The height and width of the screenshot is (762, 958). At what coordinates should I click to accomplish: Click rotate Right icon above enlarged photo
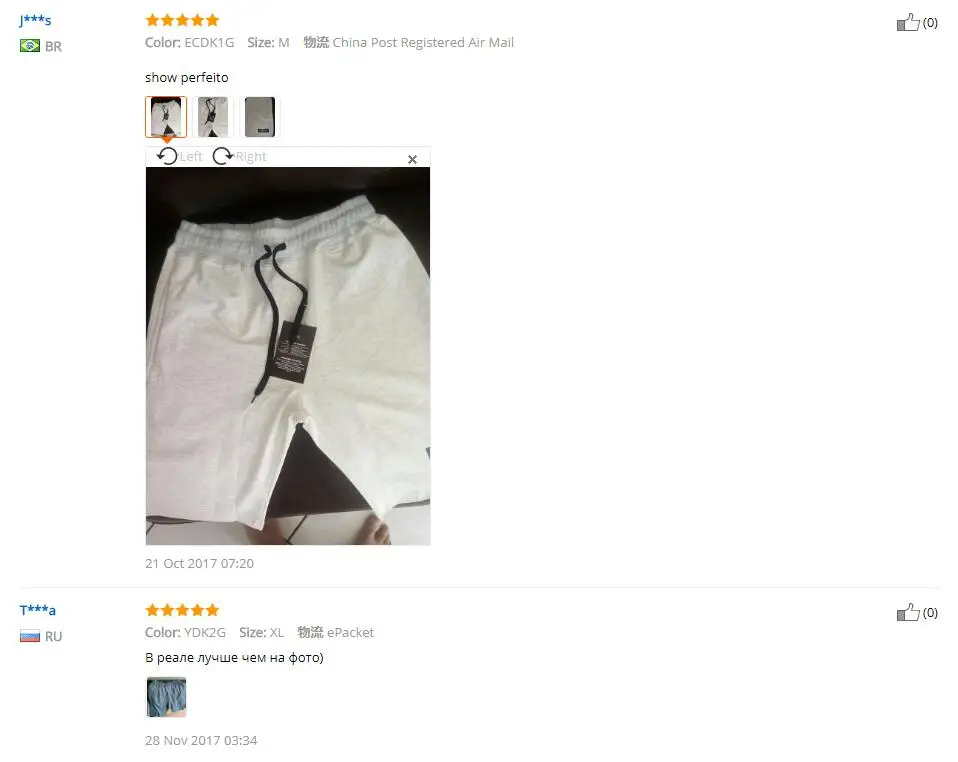click(x=223, y=156)
